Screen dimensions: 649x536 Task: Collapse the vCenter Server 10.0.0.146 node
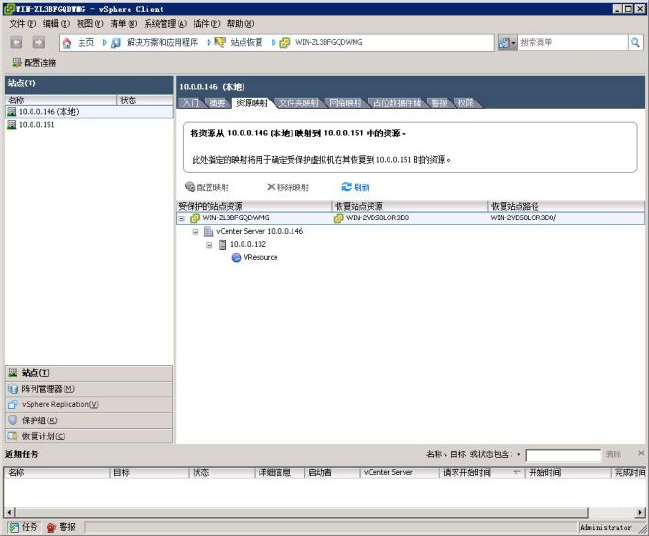196,231
